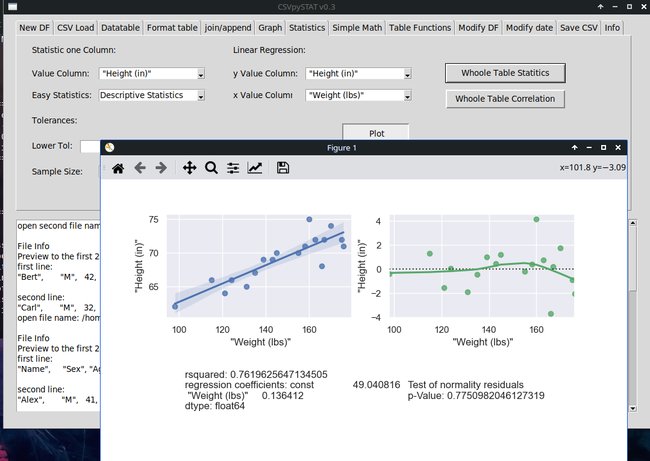Screen dimensions: 650x461
Task: Switch to the Modify date tab
Action: coord(529,28)
